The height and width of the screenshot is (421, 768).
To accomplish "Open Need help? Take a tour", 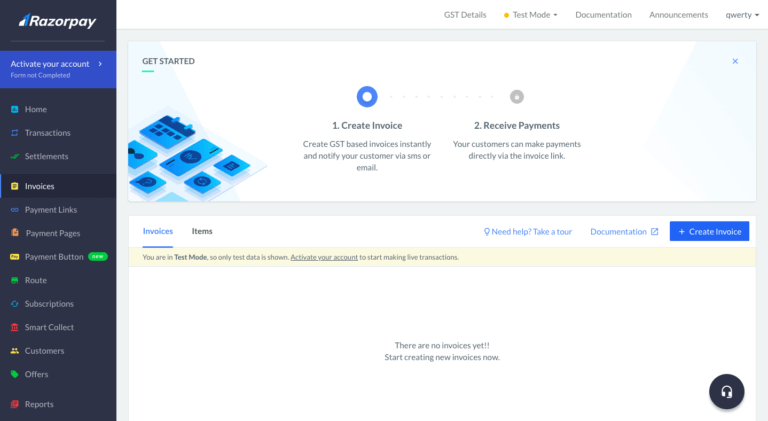I will tap(528, 231).
